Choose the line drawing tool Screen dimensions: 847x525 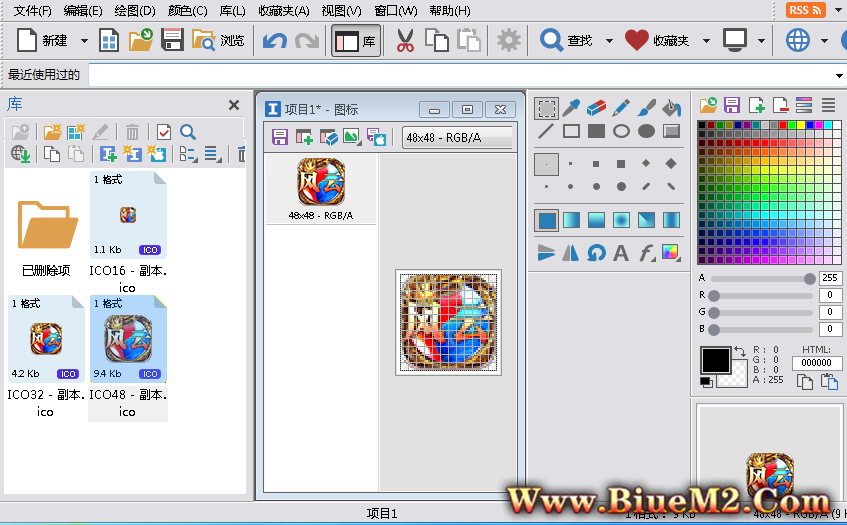pyautogui.click(x=546, y=131)
